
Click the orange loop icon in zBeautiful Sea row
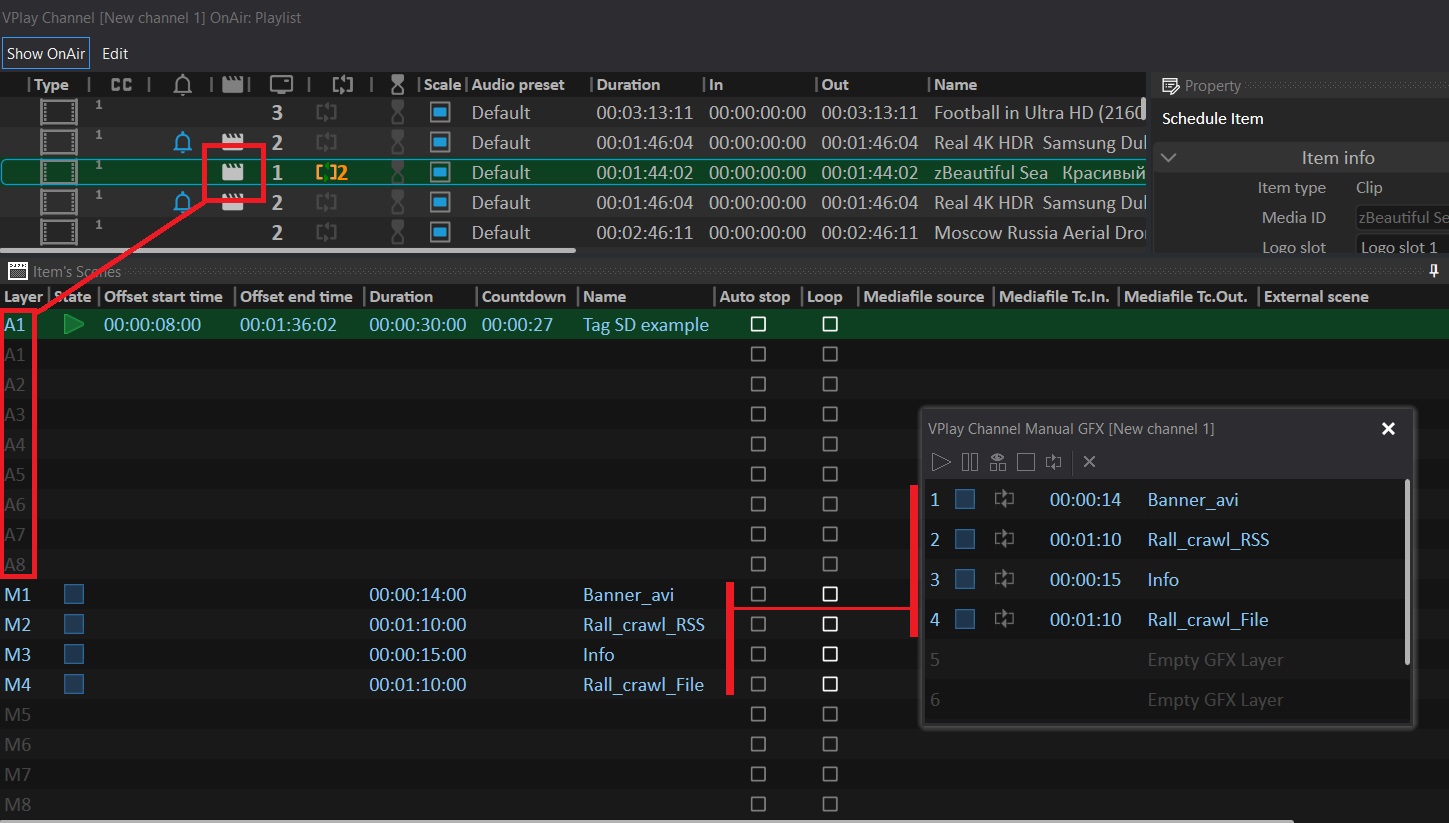tap(332, 172)
